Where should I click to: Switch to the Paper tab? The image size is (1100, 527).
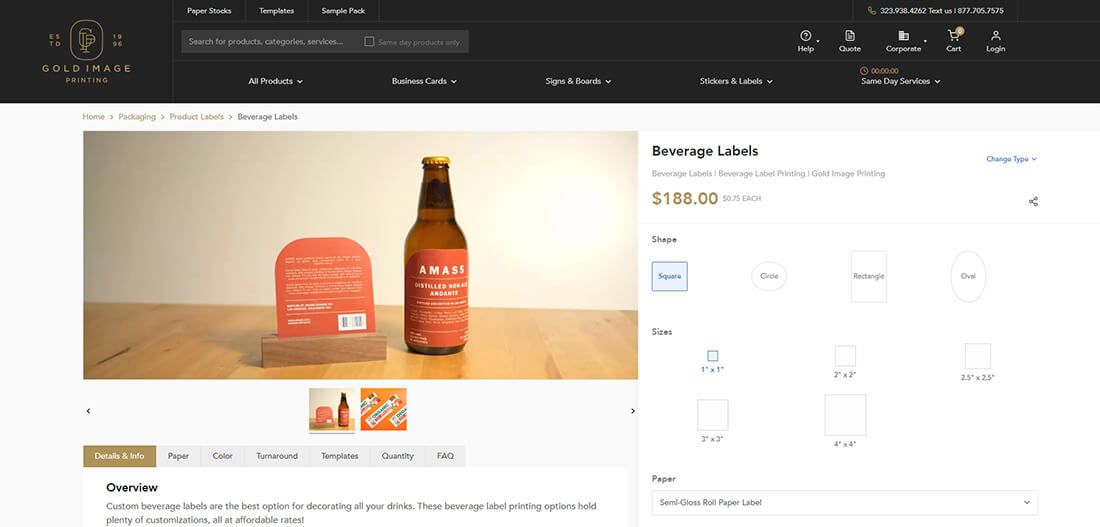click(x=178, y=456)
